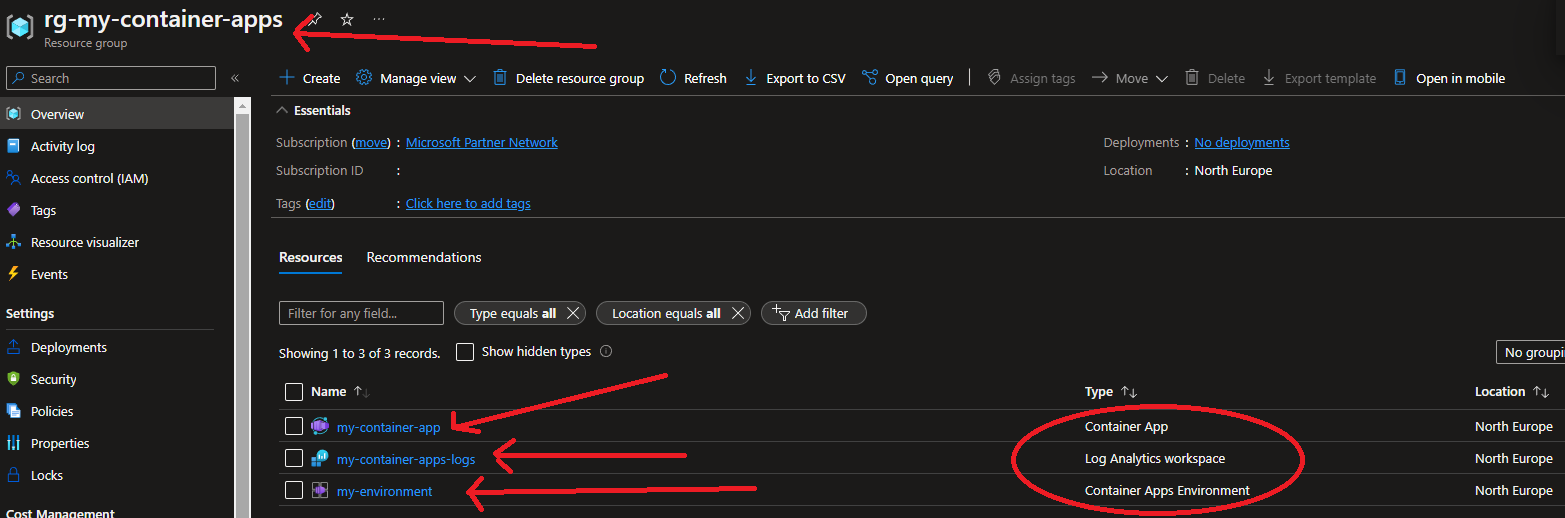This screenshot has height=518, width=1565.
Task: Click the Add filter button
Action: pos(813,313)
